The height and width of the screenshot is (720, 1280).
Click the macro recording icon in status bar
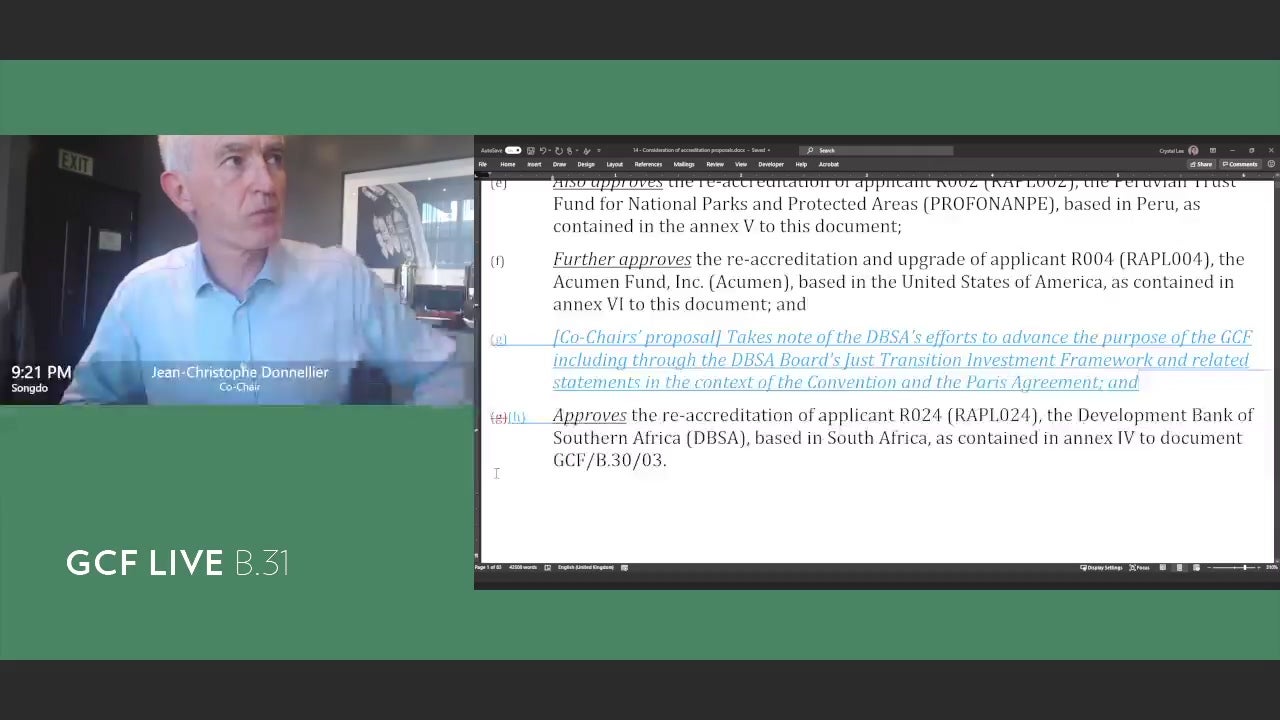pyautogui.click(x=624, y=567)
